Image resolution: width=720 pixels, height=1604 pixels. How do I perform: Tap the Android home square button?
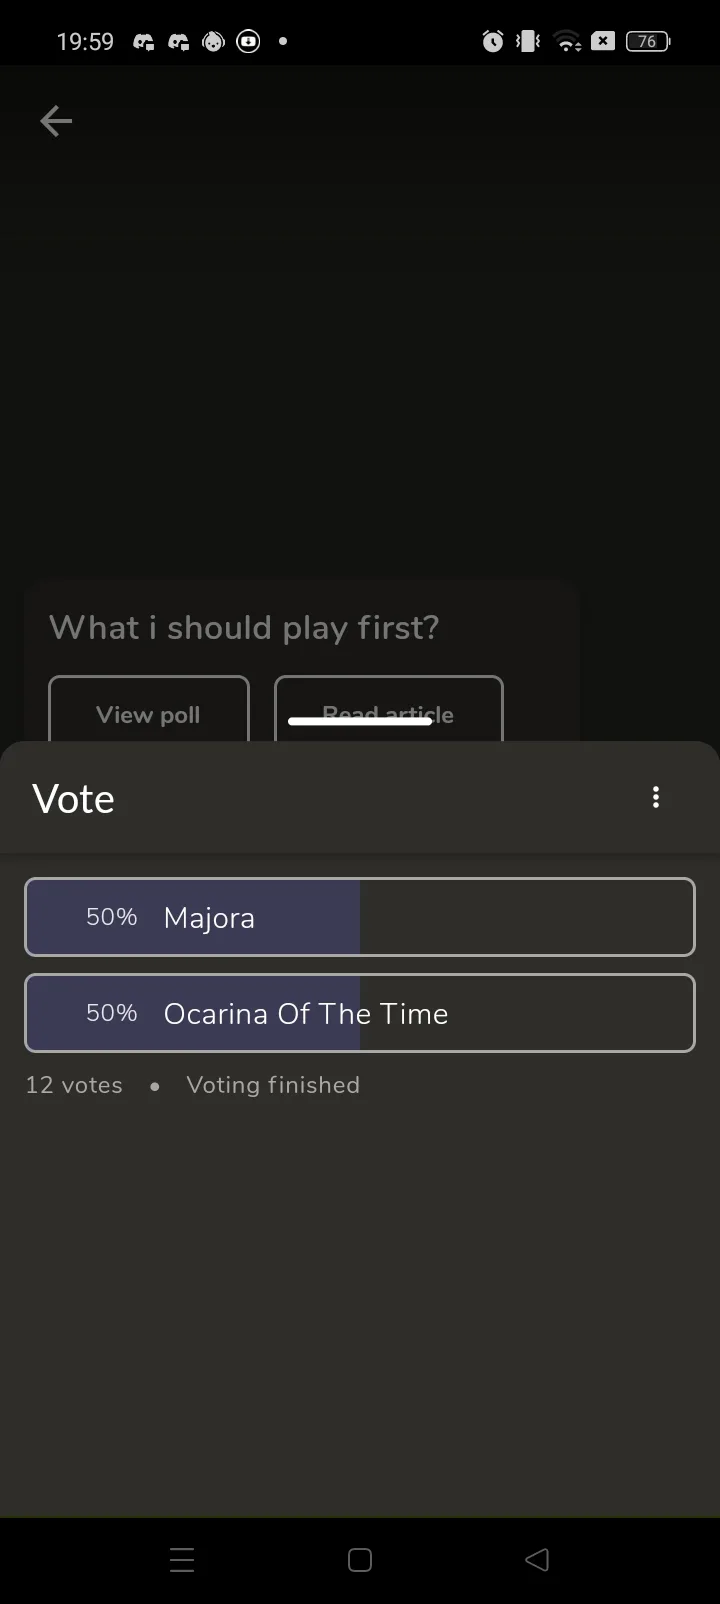pyautogui.click(x=360, y=1560)
